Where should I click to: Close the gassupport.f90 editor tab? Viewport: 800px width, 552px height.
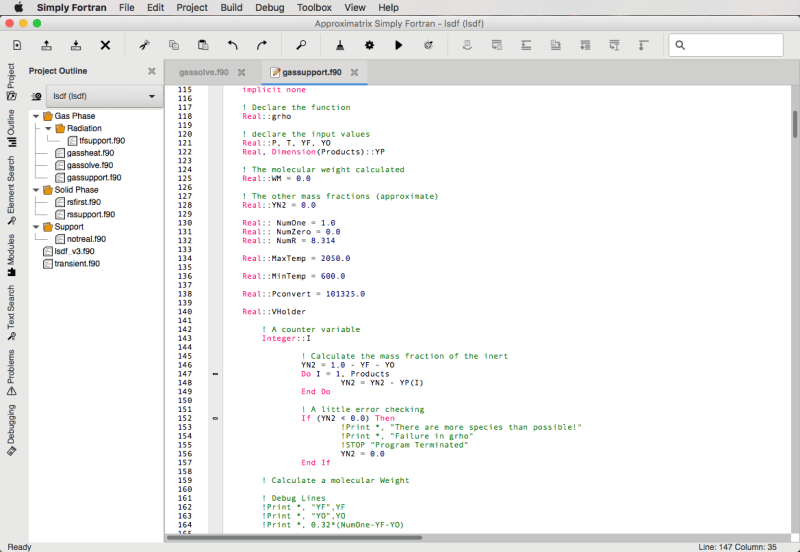(354, 72)
